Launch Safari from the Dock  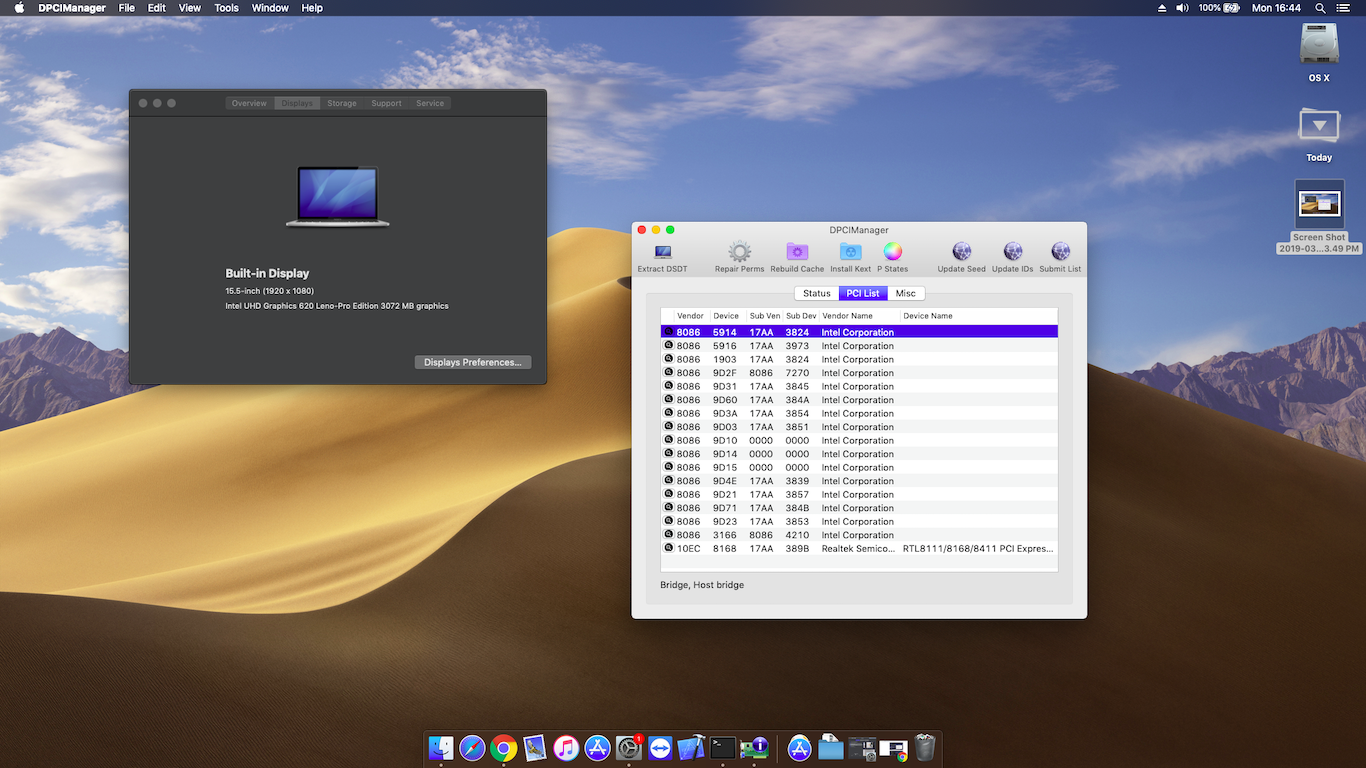472,747
